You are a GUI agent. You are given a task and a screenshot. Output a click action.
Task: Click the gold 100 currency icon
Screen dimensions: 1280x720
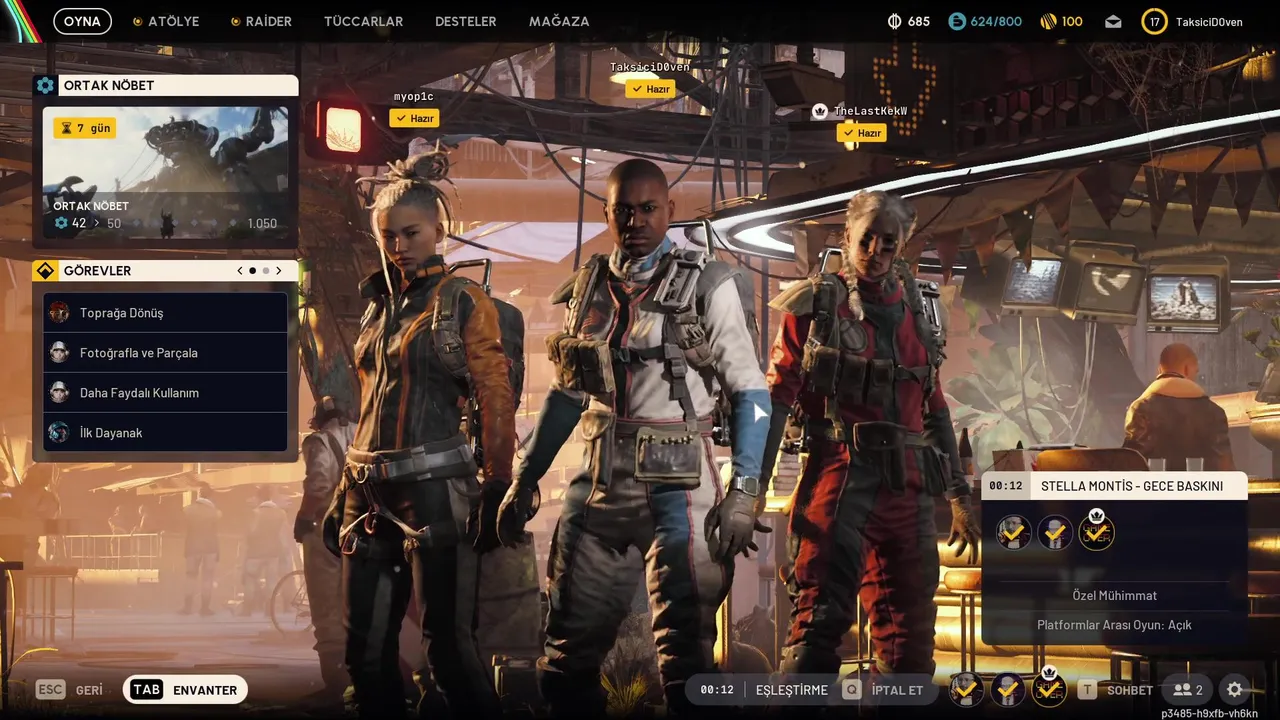click(1049, 21)
